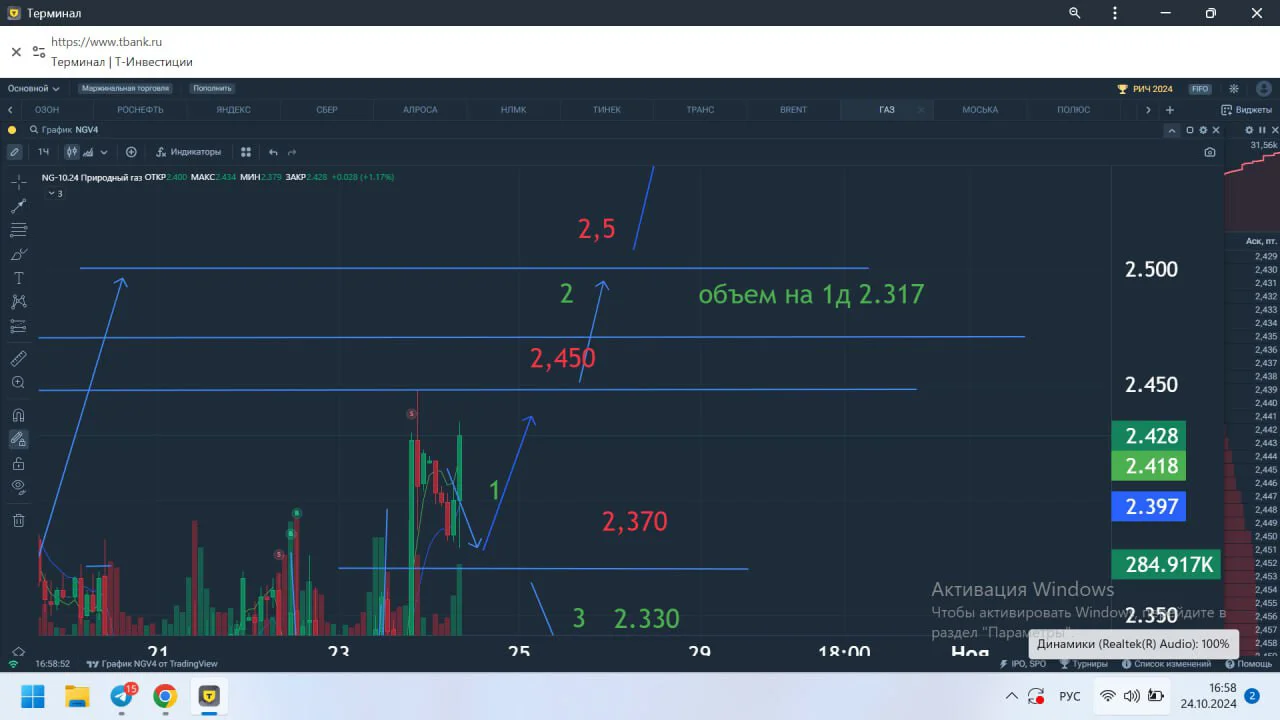This screenshot has width=1280, height=720.
Task: Expand the chart type dropdown arrow
Action: [x=104, y=152]
